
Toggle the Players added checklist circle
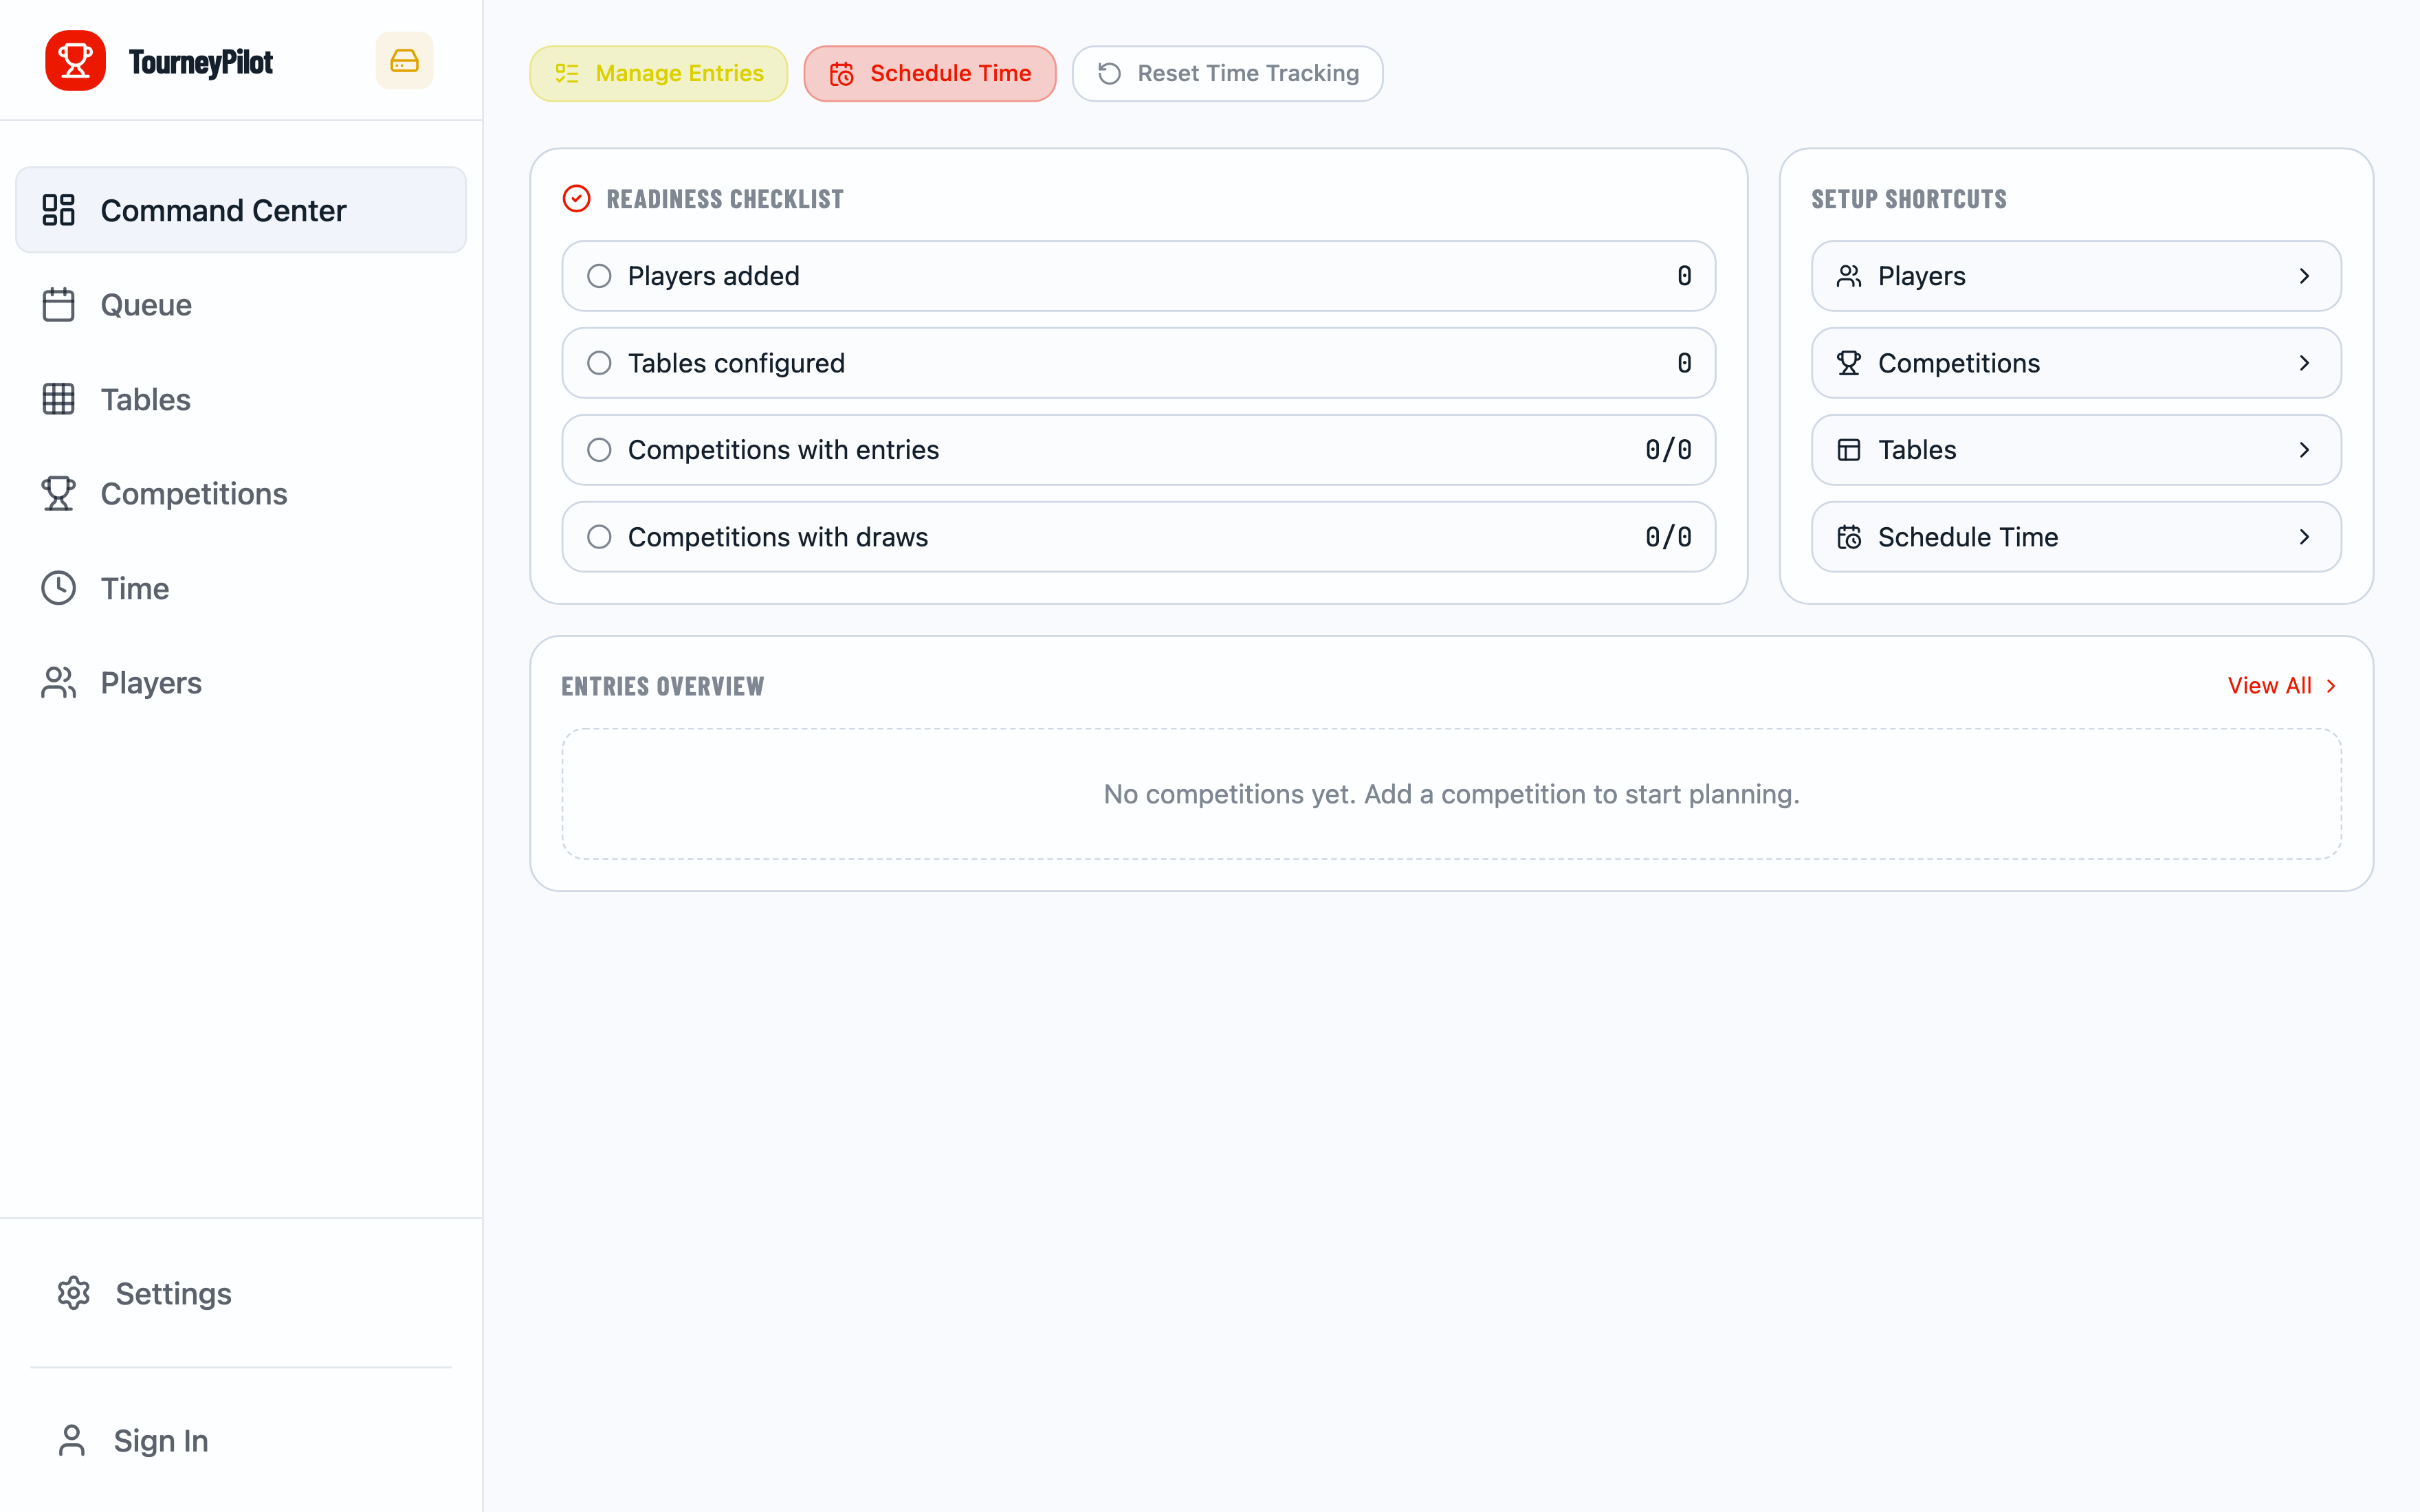[599, 276]
